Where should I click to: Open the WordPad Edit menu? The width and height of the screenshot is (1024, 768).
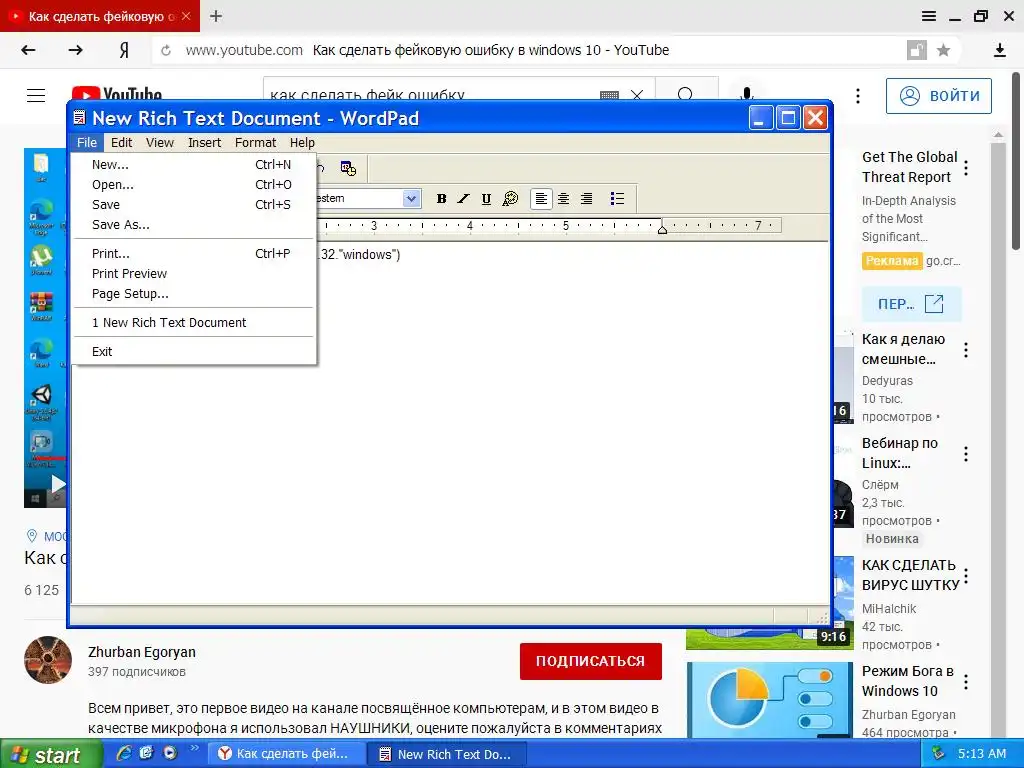pyautogui.click(x=121, y=142)
